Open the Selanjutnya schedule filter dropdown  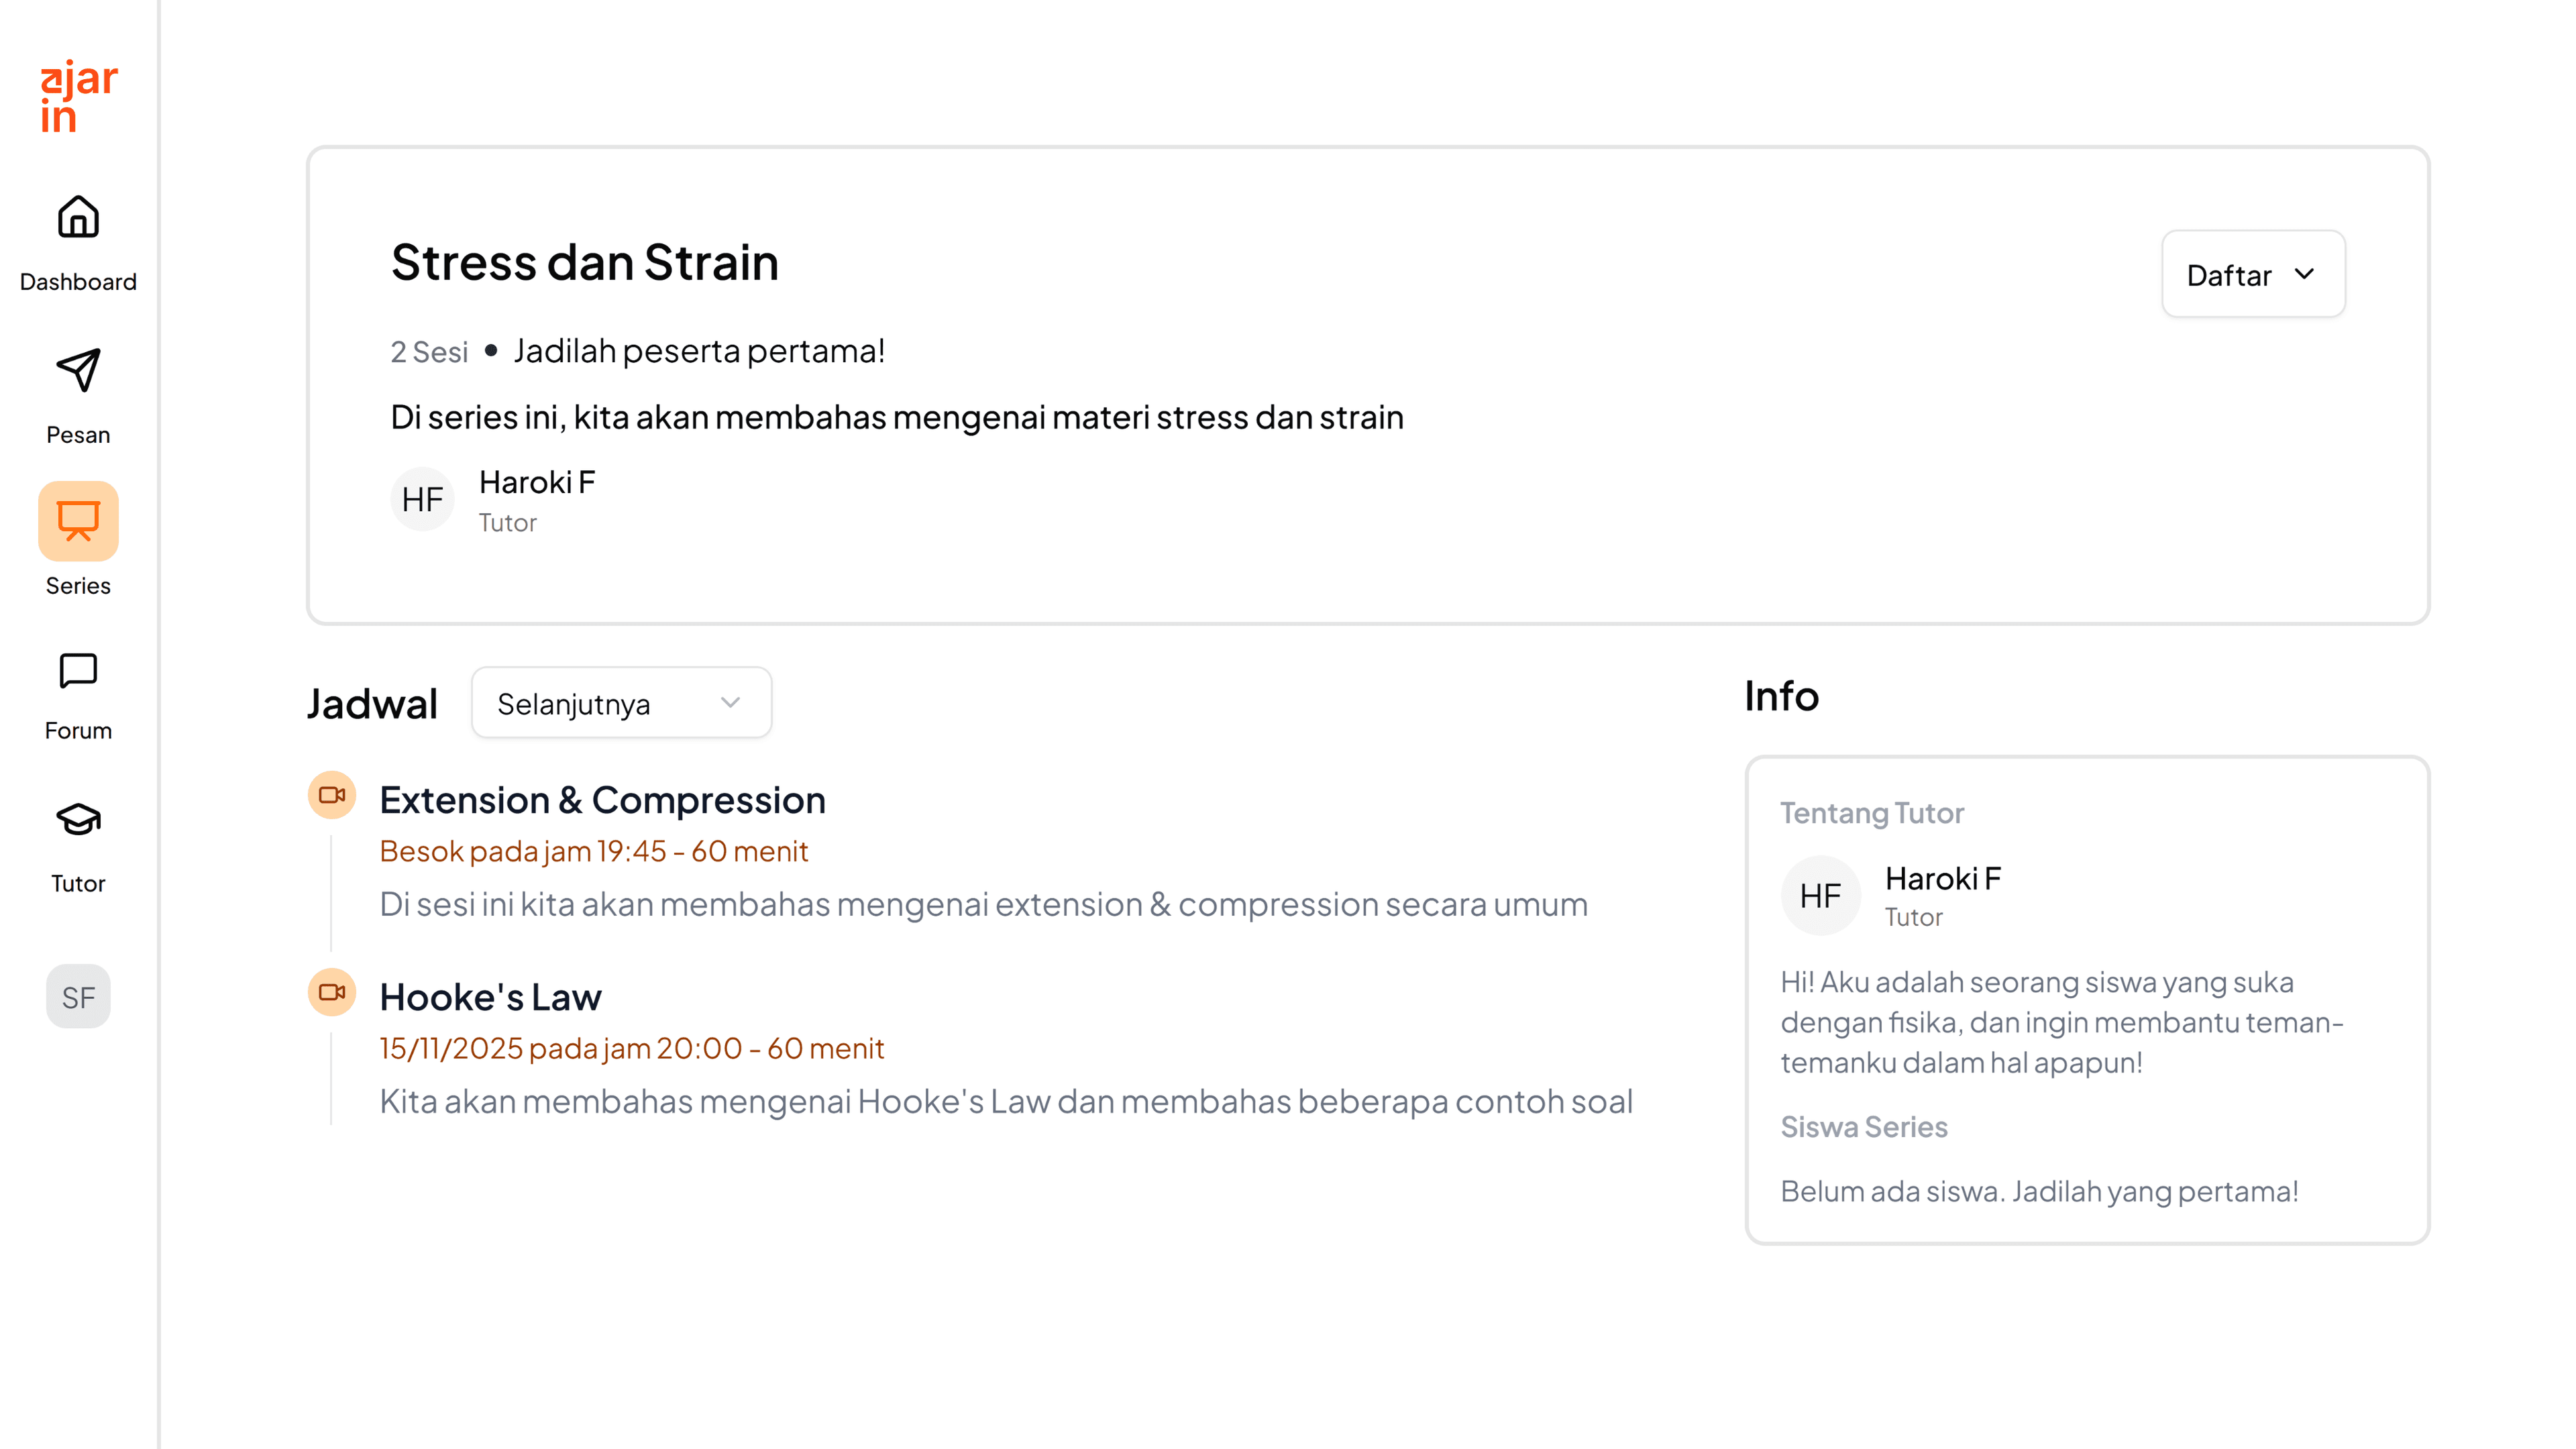(621, 704)
